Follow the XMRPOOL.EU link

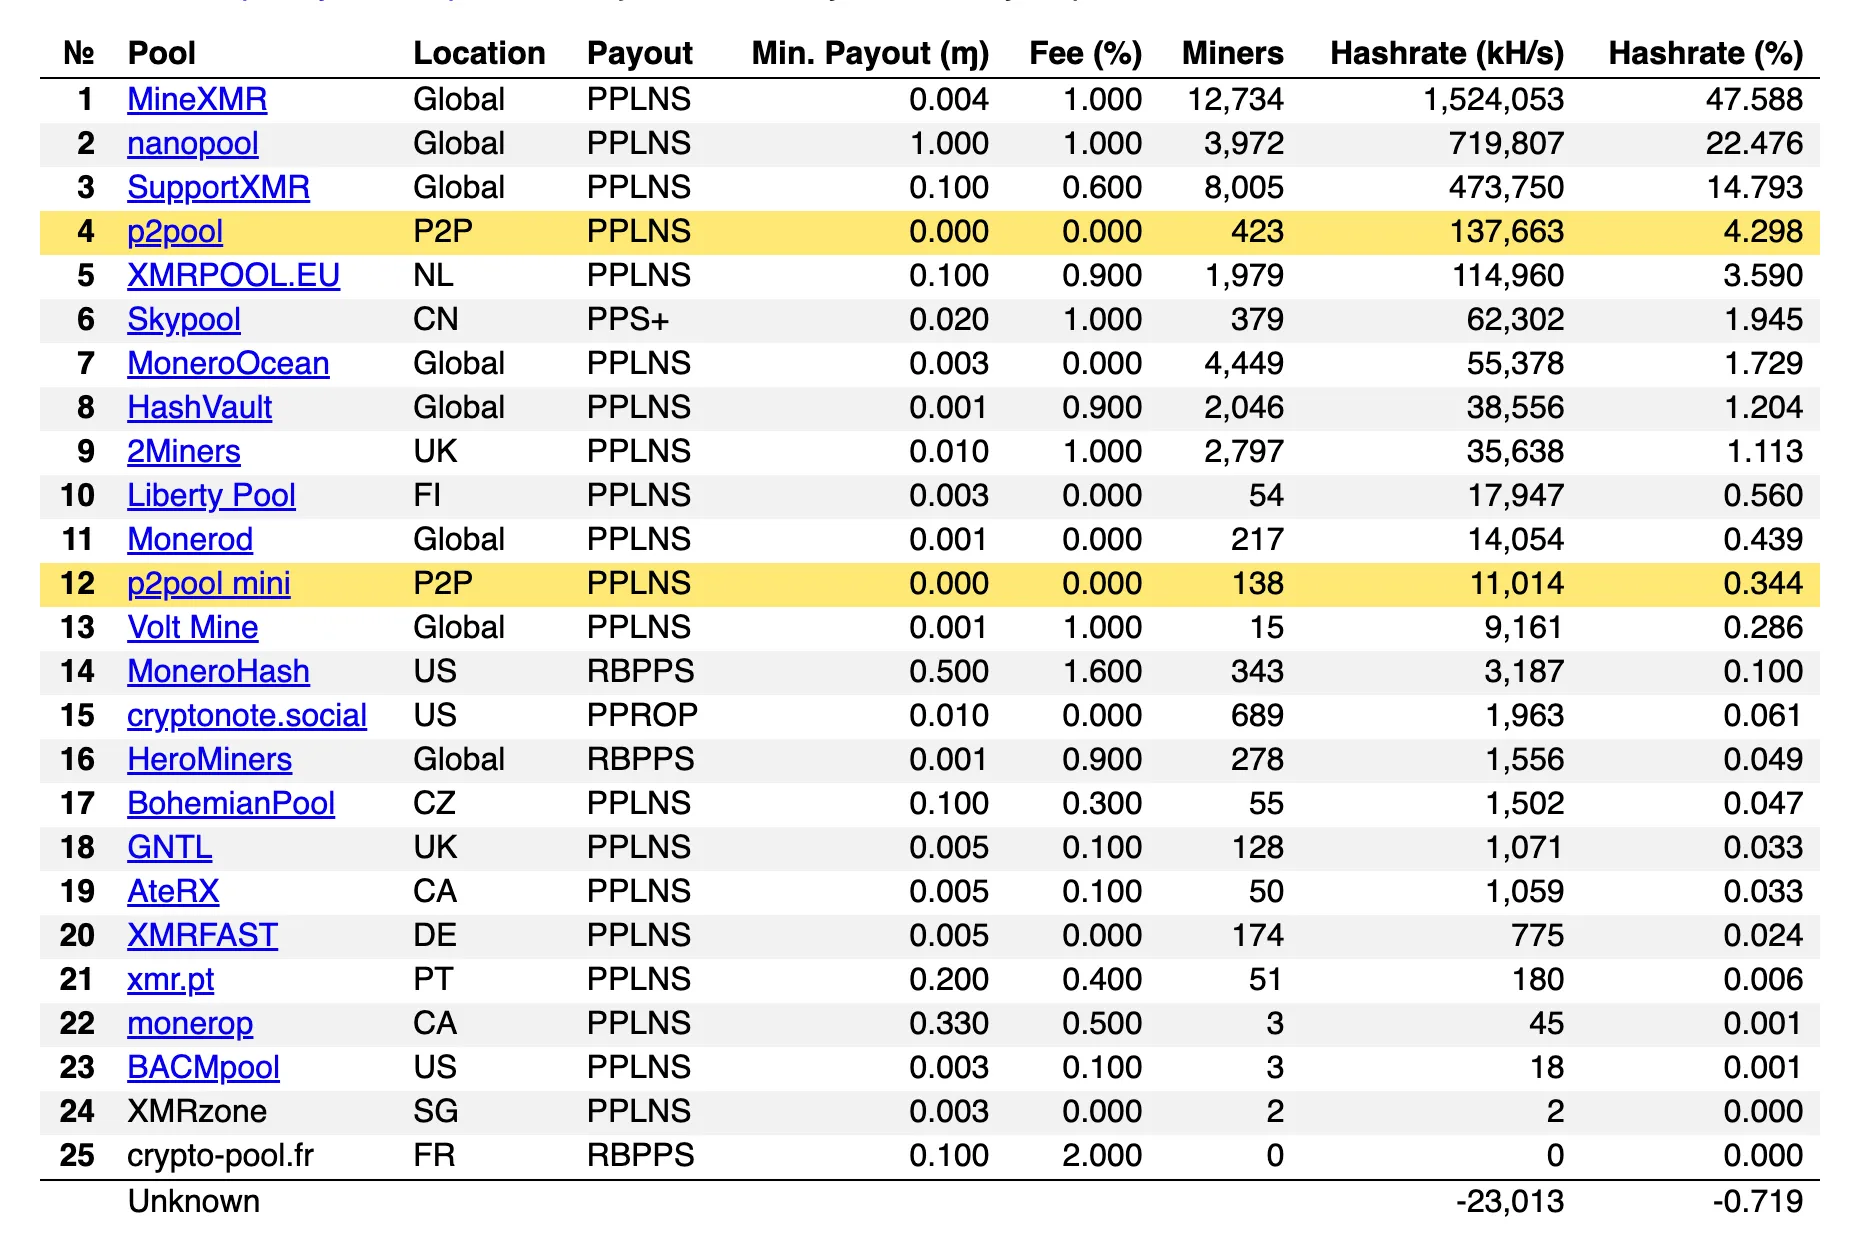click(x=233, y=275)
